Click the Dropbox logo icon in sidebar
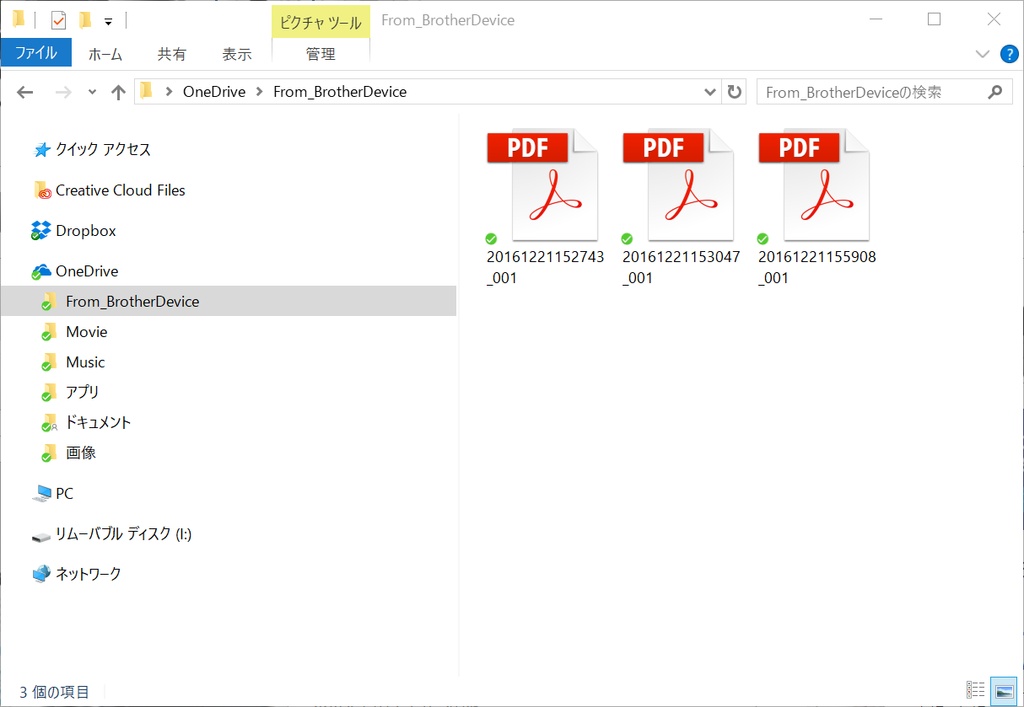 [x=40, y=230]
